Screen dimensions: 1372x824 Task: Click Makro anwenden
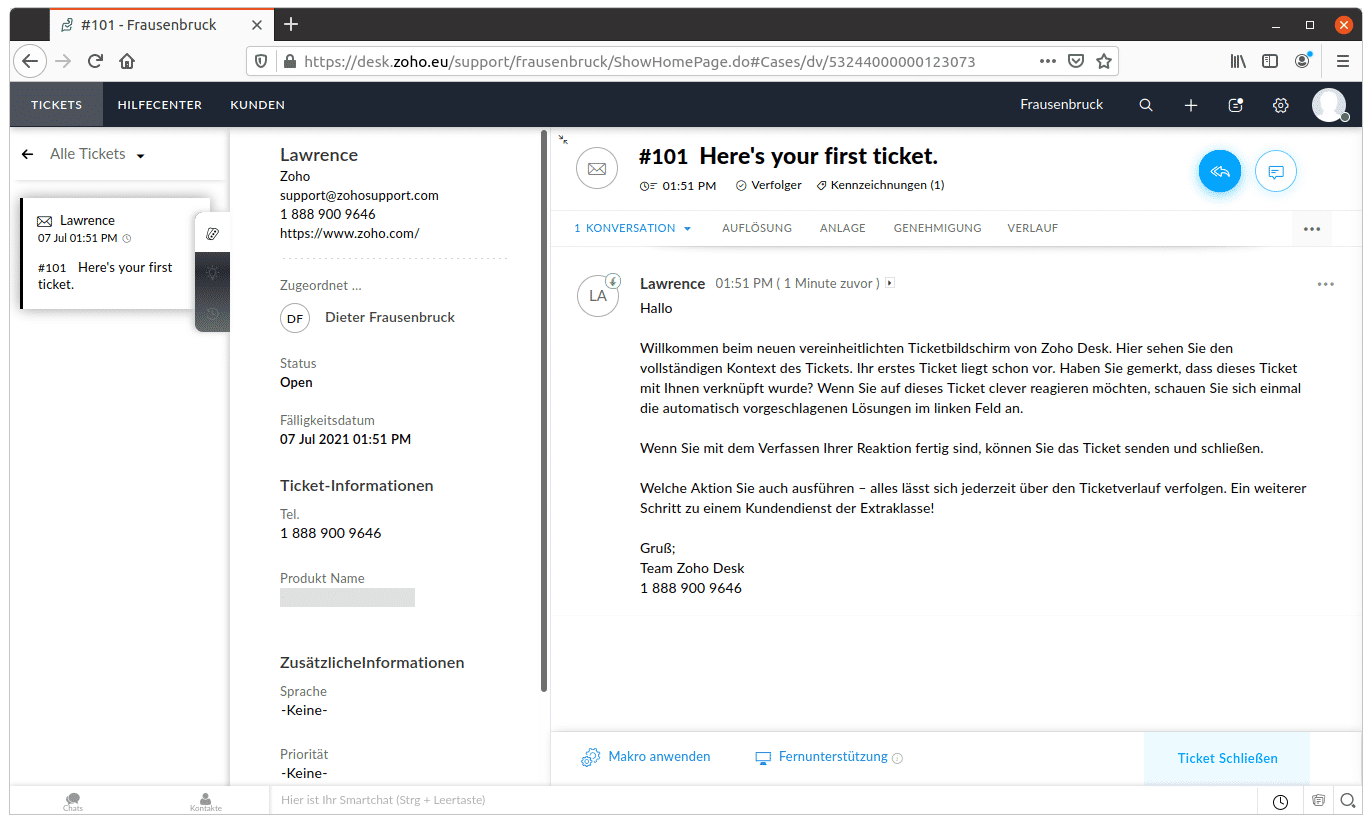(x=646, y=757)
